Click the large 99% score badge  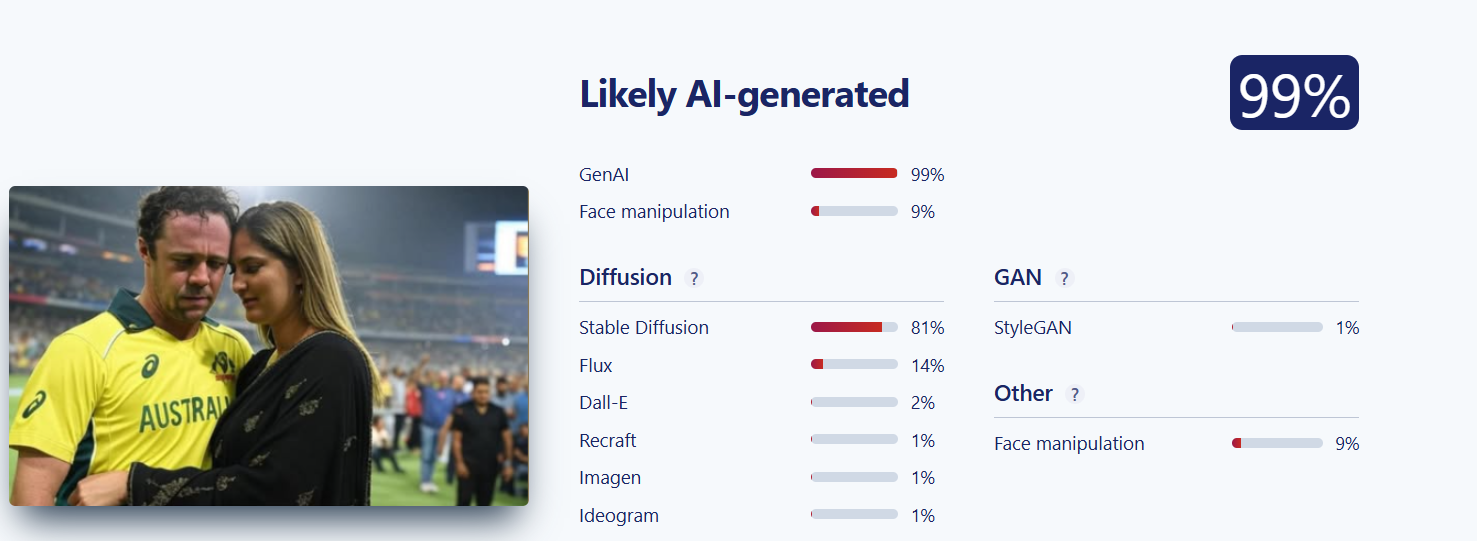(1294, 93)
